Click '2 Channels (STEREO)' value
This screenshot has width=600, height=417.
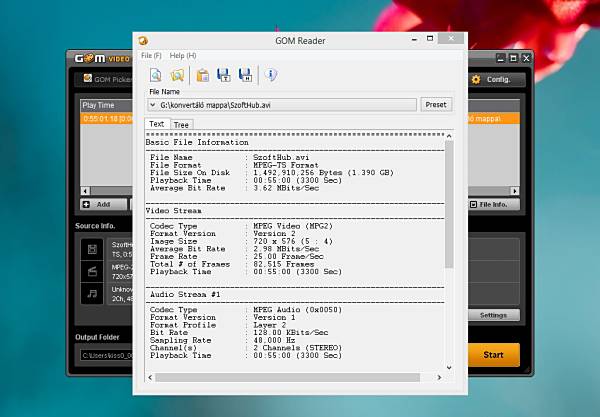(x=297, y=348)
